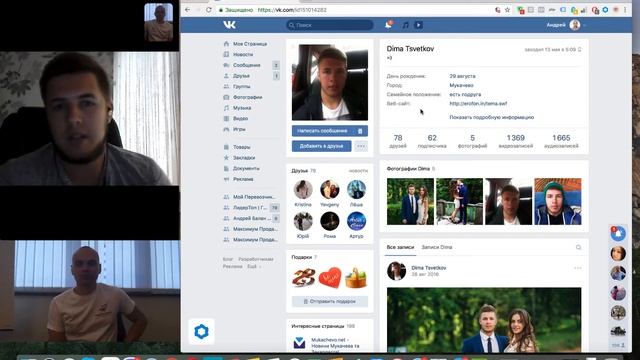Click the 78 друзей counter

398,141
